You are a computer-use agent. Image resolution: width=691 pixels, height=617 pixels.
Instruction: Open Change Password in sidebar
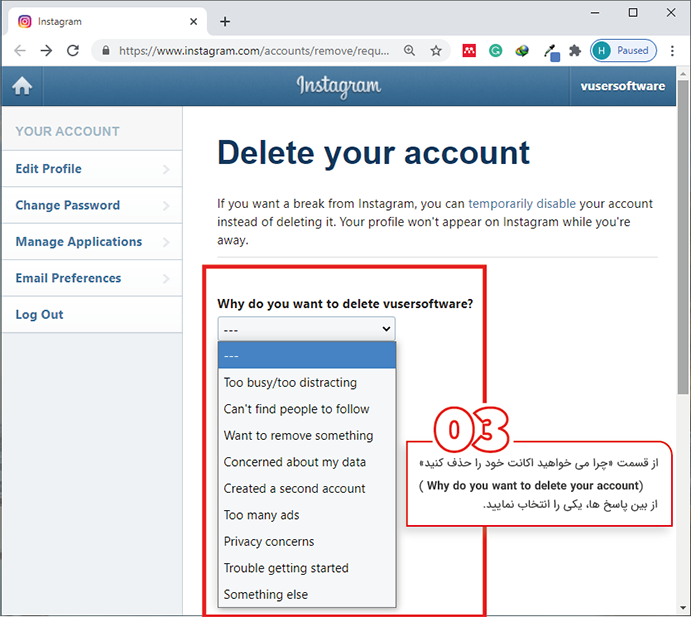(92, 205)
